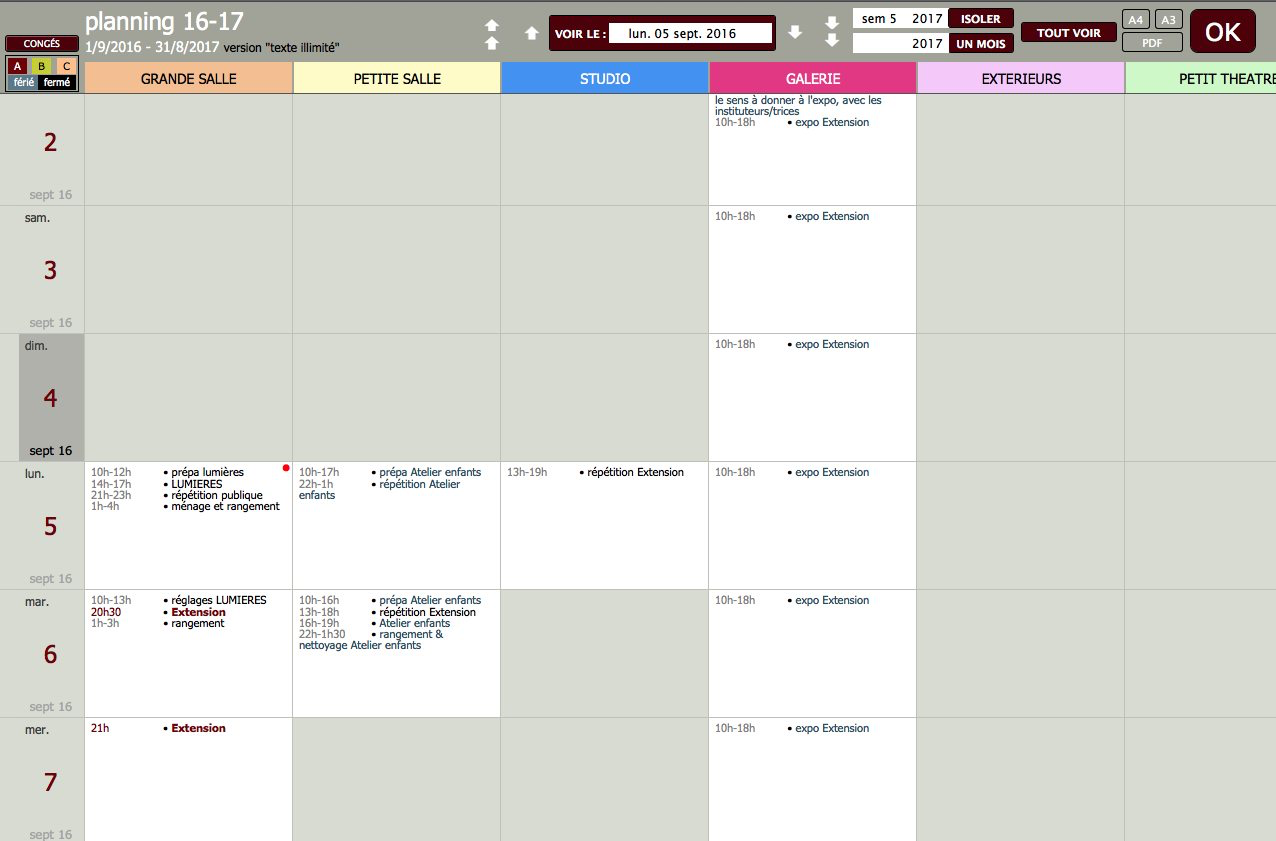Image resolution: width=1276 pixels, height=841 pixels.
Task: Select A3 print format
Action: [1167, 20]
